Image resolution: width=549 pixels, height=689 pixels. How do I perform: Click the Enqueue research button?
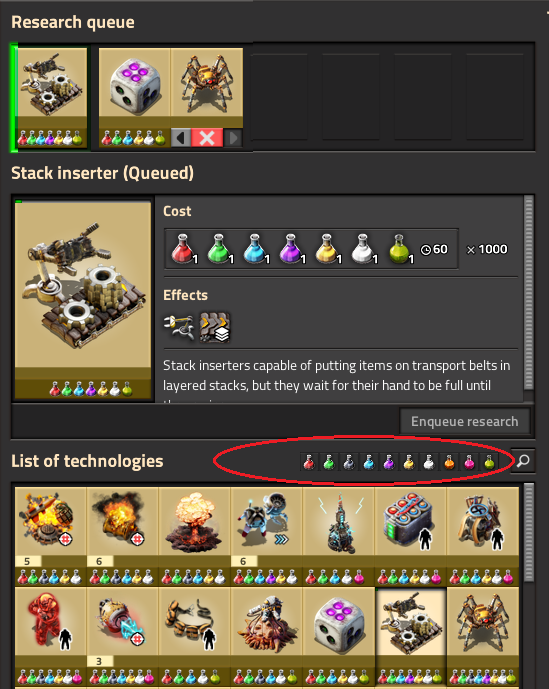[x=465, y=421]
